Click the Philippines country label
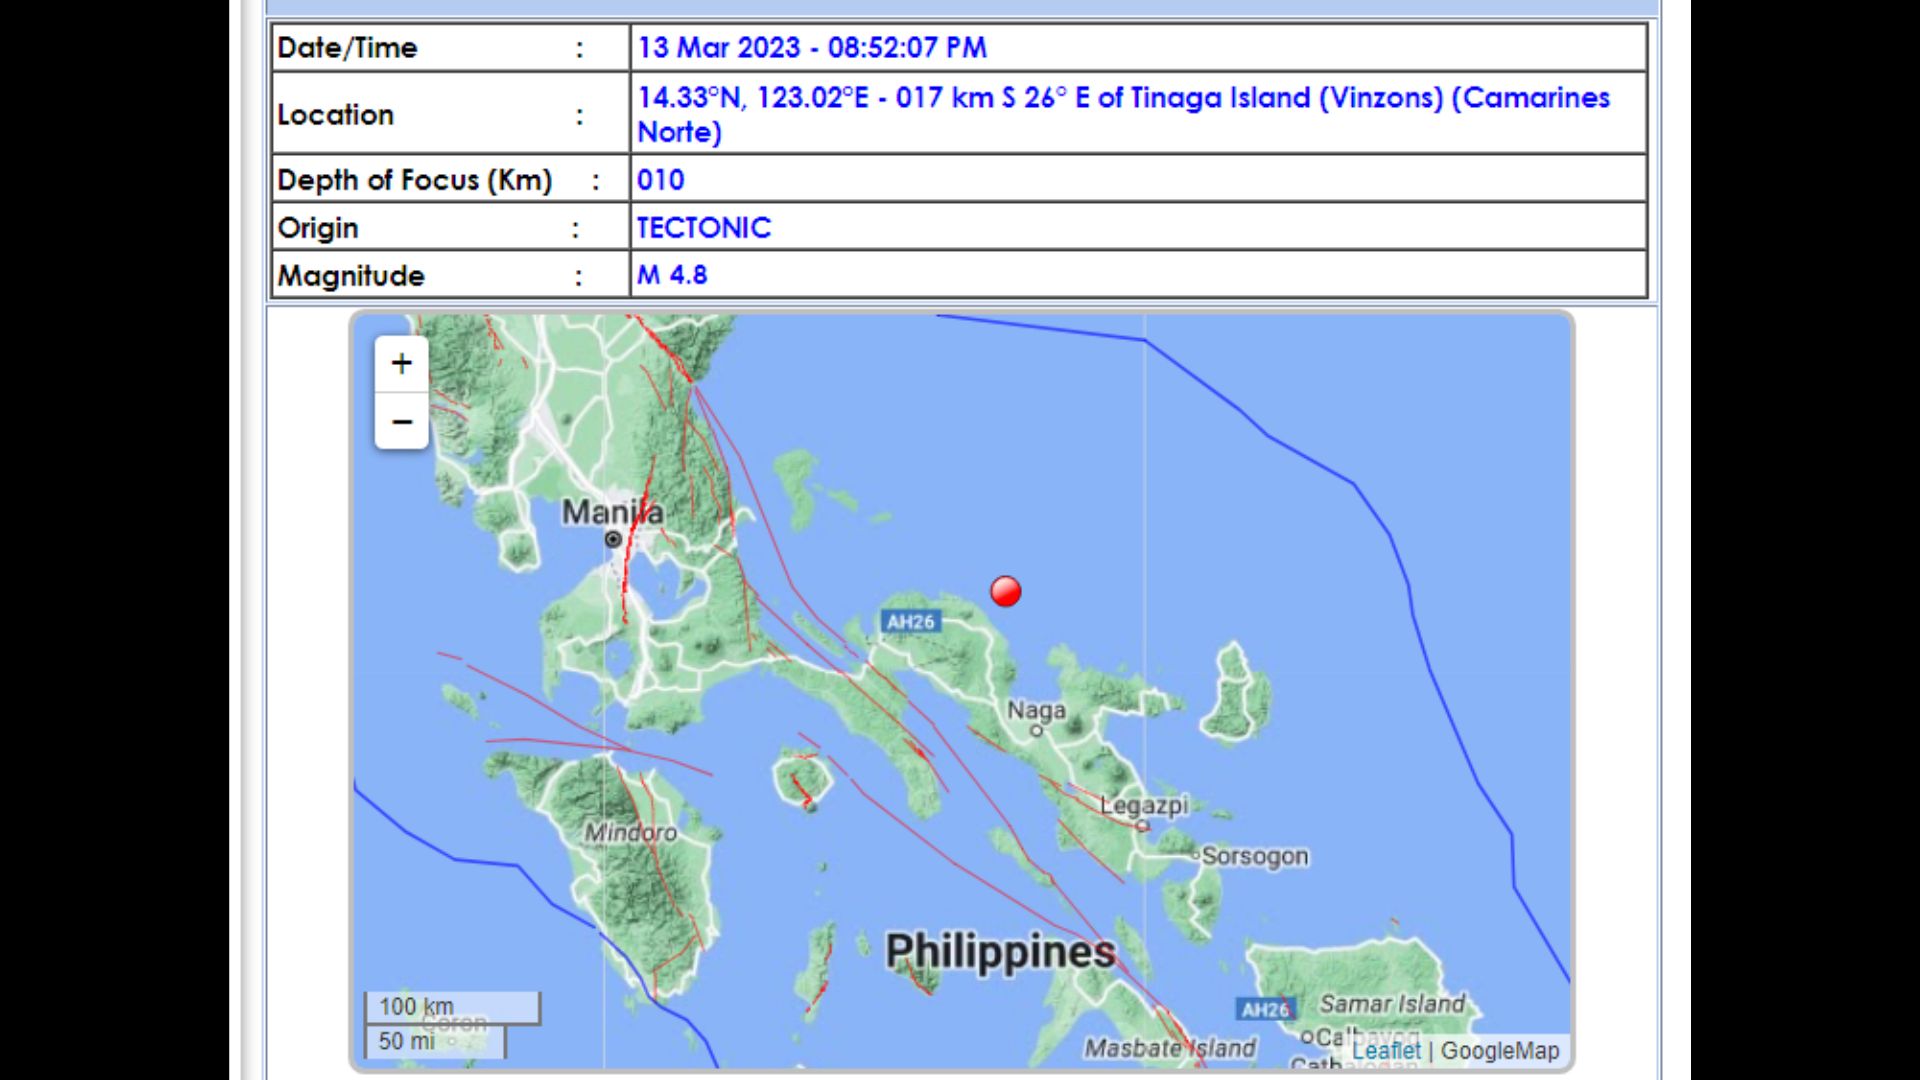 click(x=1000, y=951)
